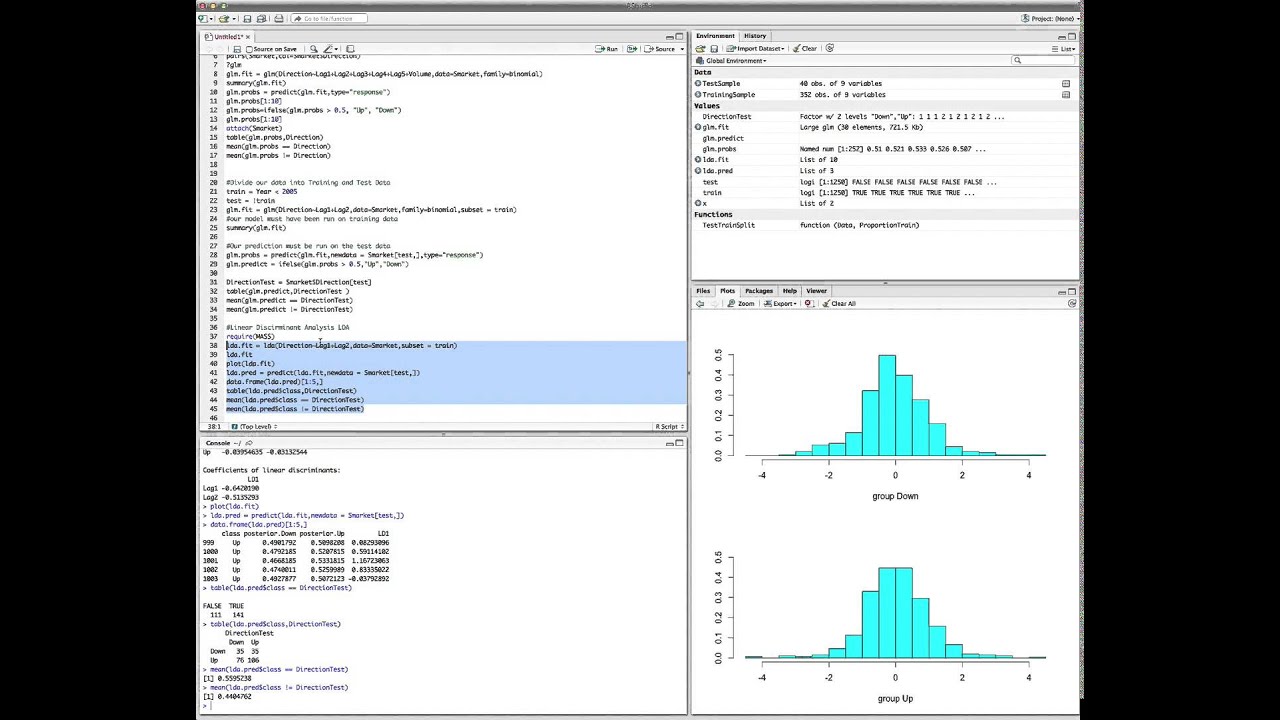Open the code tools wand menu
Screen dimensions: 1280x720
331,49
